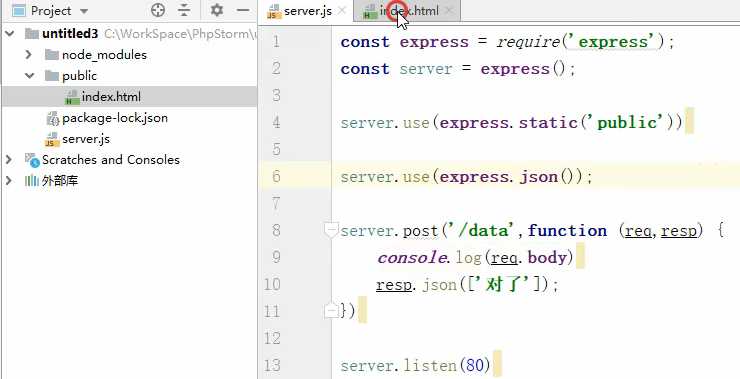Viewport: 740px width, 379px height.
Task: Click the JS icon on server.js tab
Action: click(x=273, y=11)
